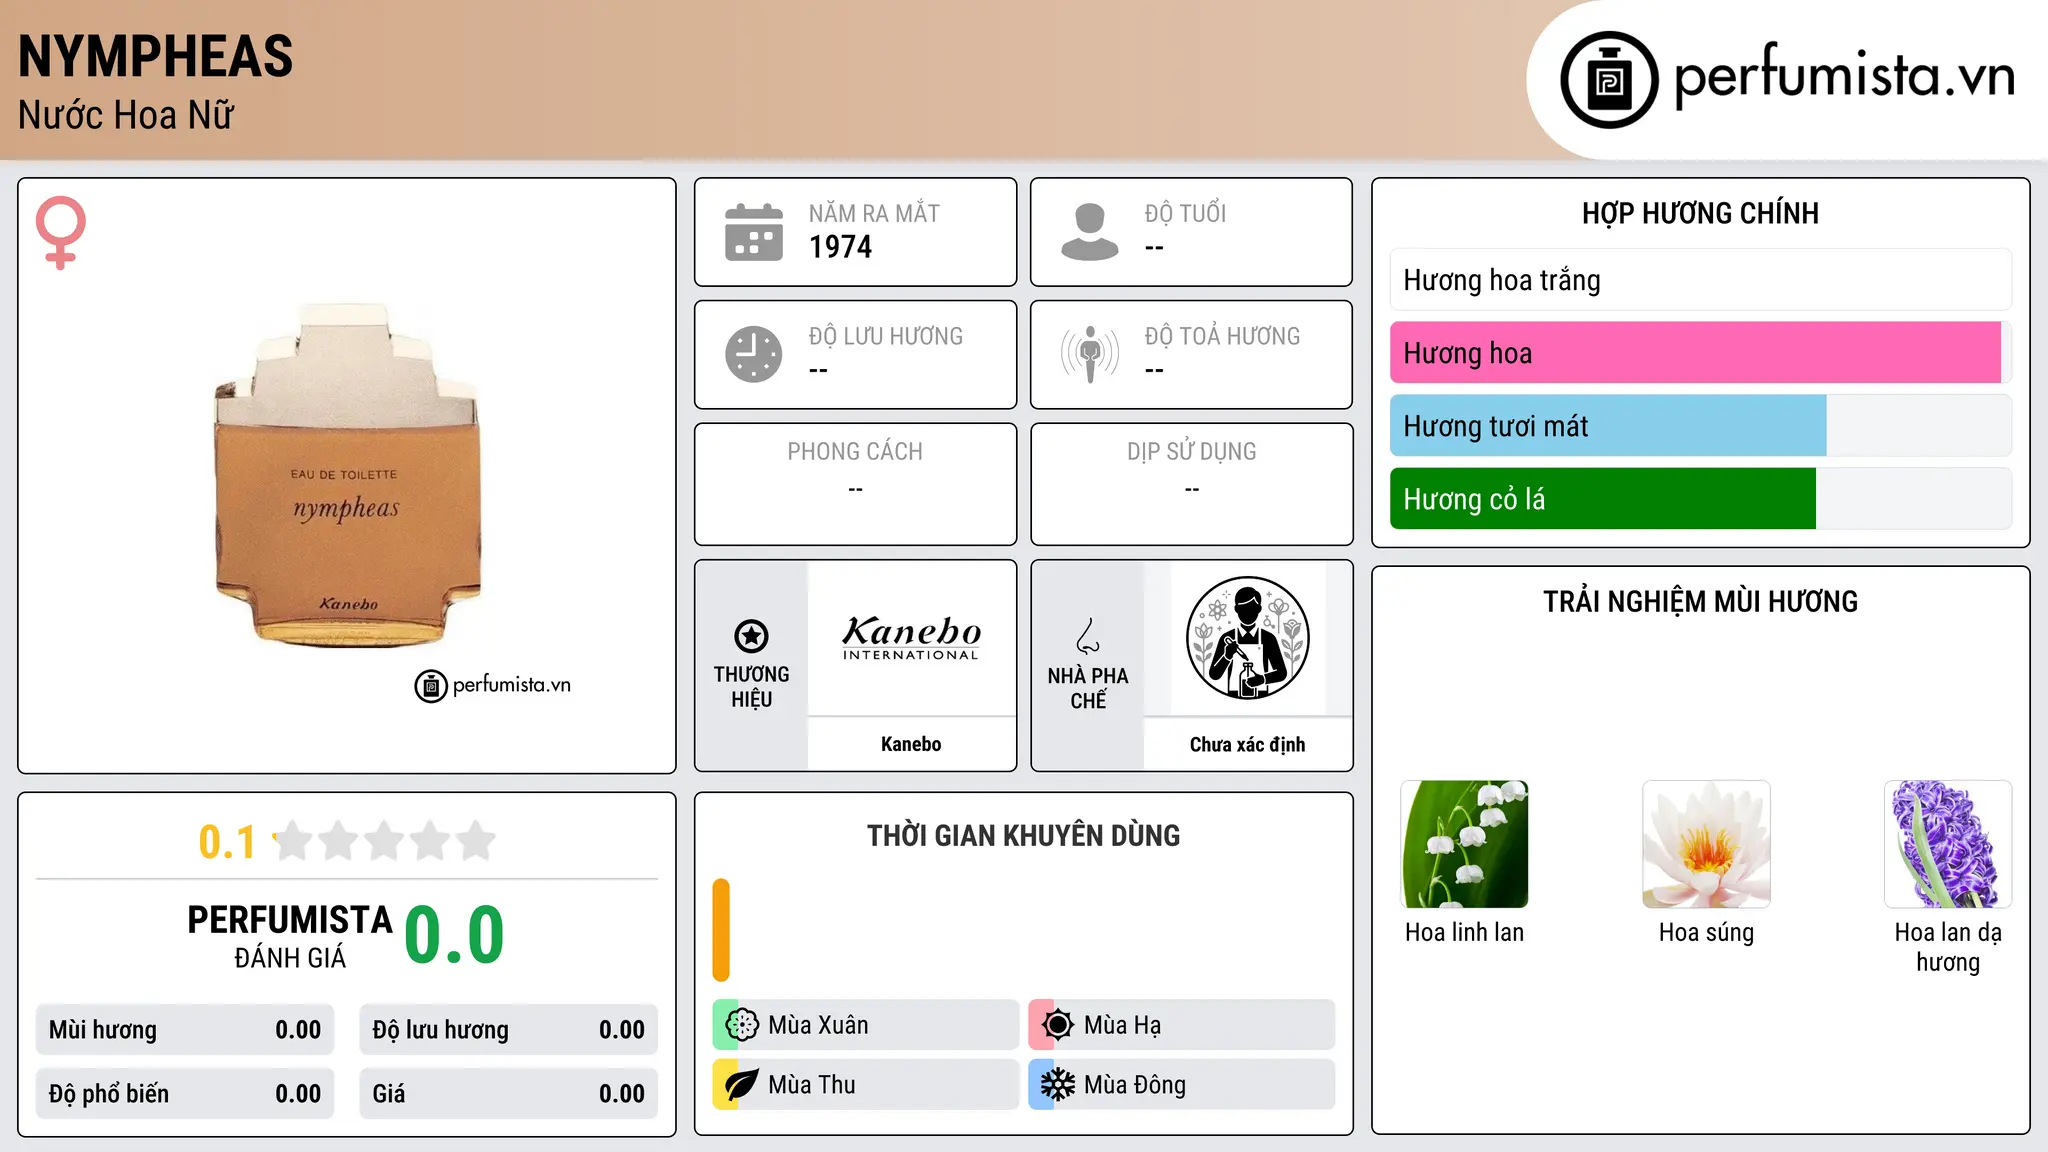
Task: Click the Thời gian khuyên dùng heading
Action: 1023,835
